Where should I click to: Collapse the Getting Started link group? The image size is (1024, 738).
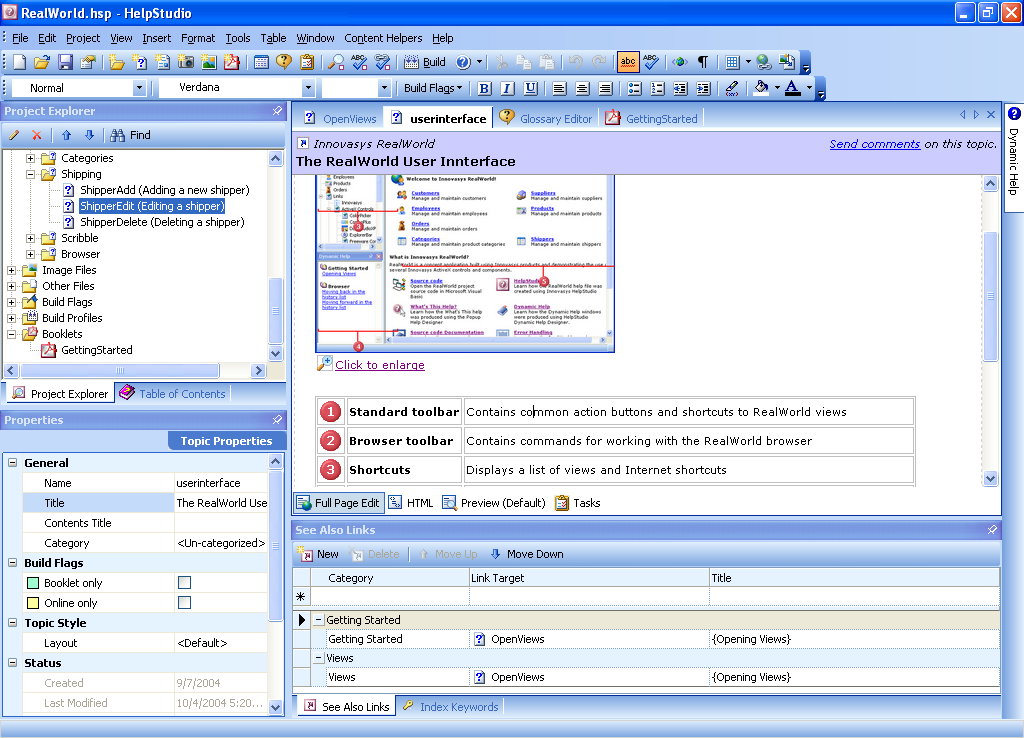pyautogui.click(x=319, y=620)
